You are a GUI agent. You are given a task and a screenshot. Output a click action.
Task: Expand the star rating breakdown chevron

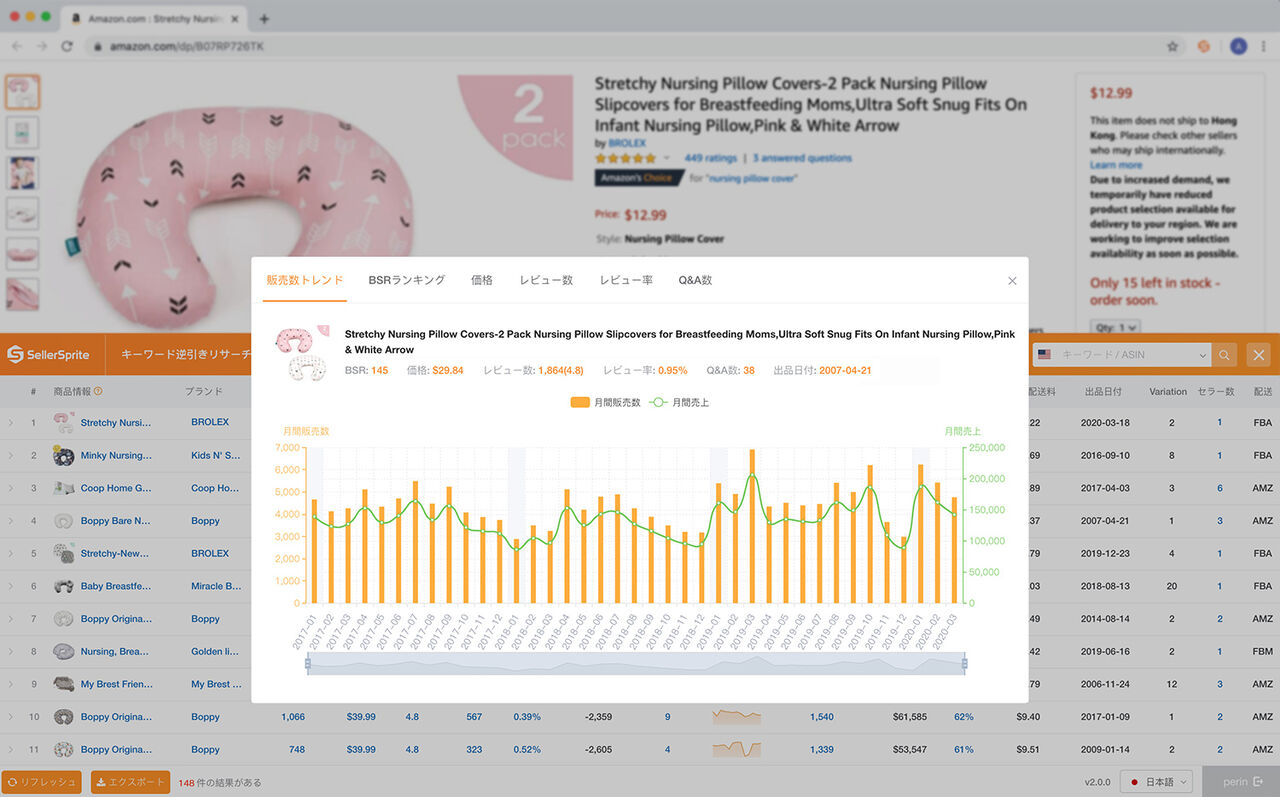pos(667,158)
